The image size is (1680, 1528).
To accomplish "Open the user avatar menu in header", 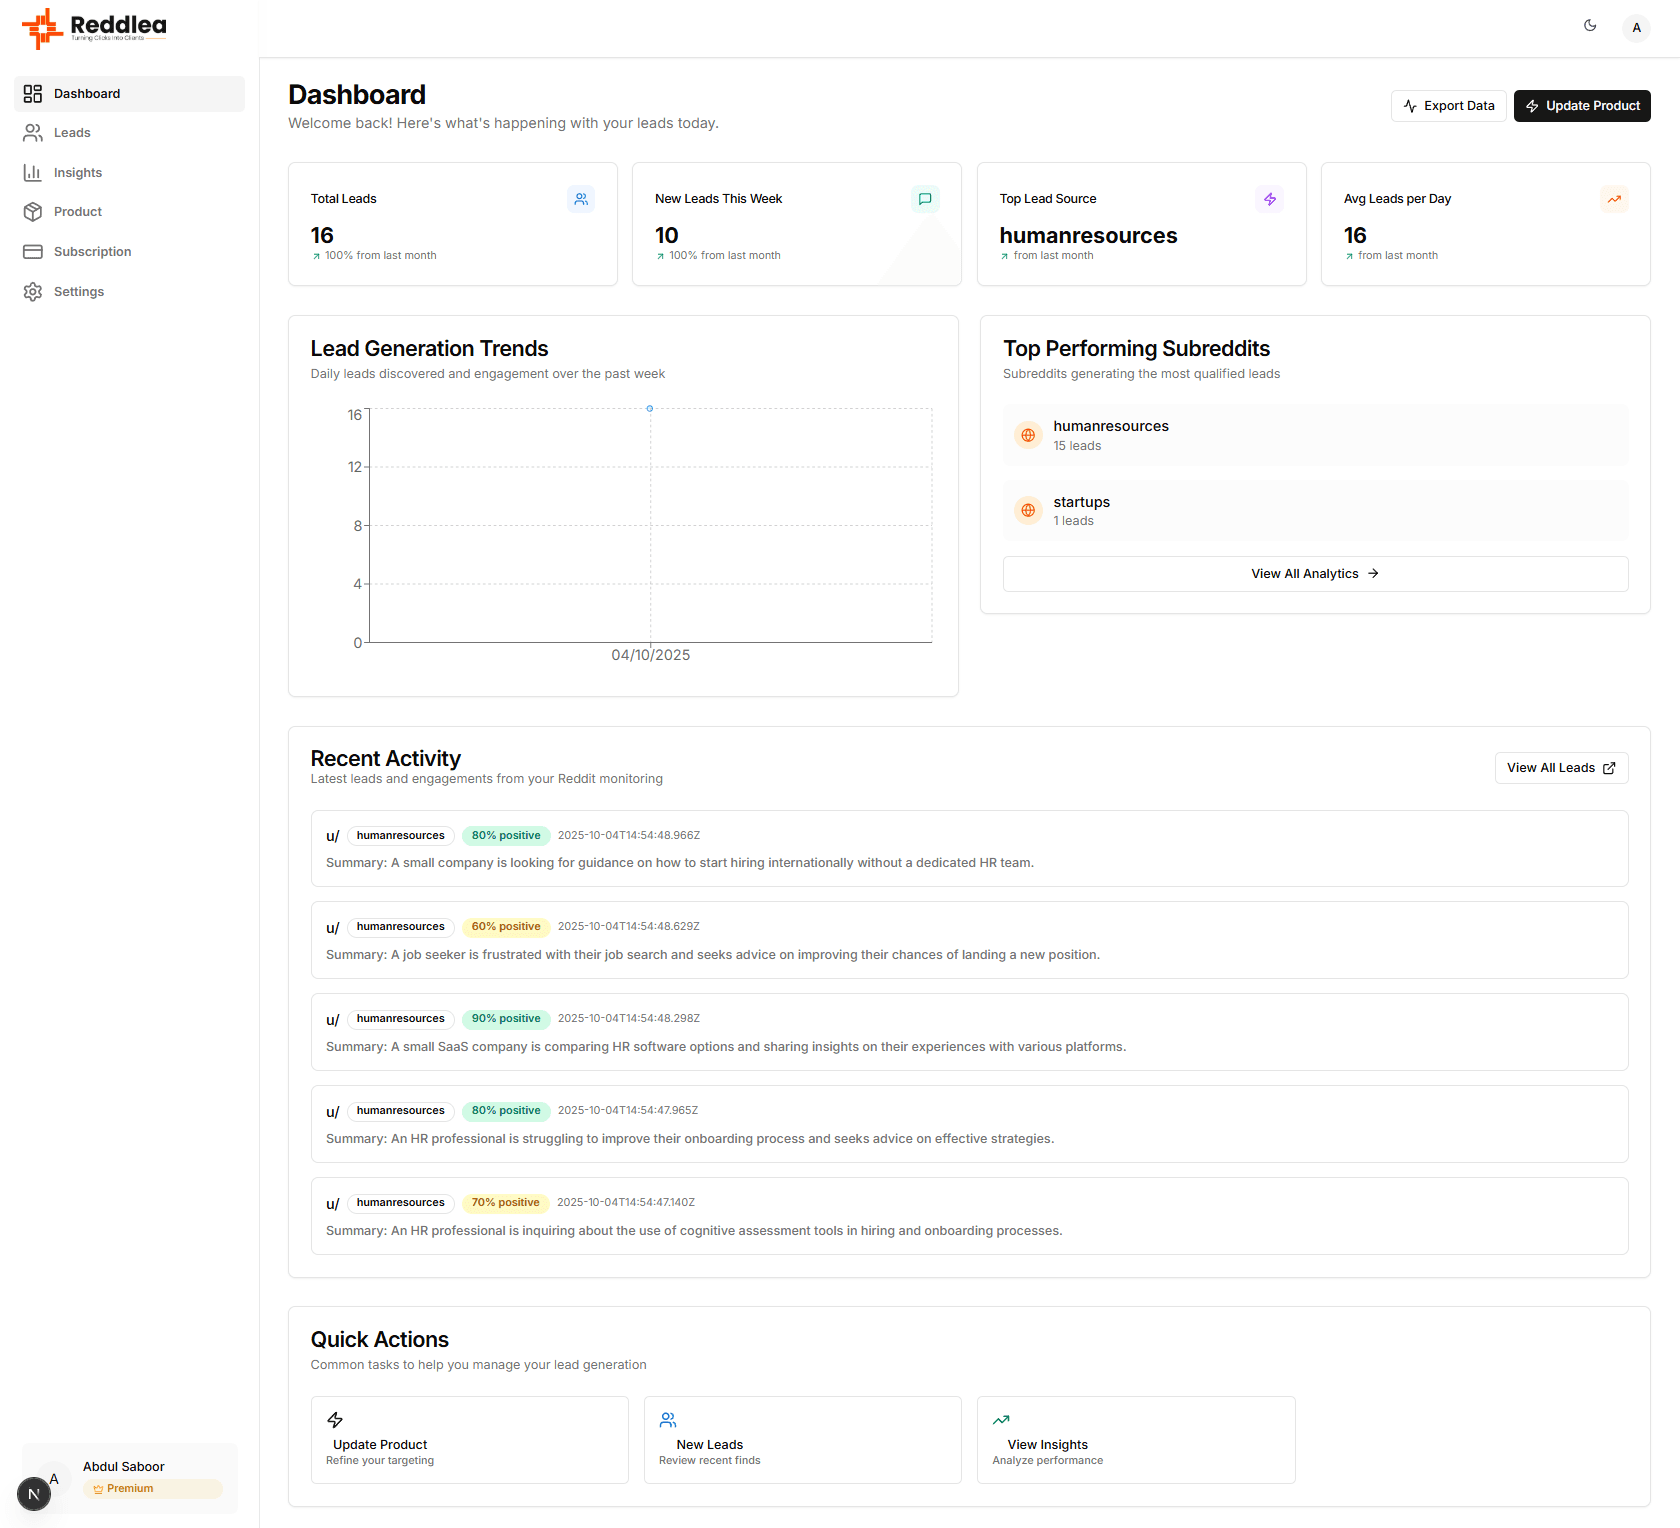I will pos(1636,27).
